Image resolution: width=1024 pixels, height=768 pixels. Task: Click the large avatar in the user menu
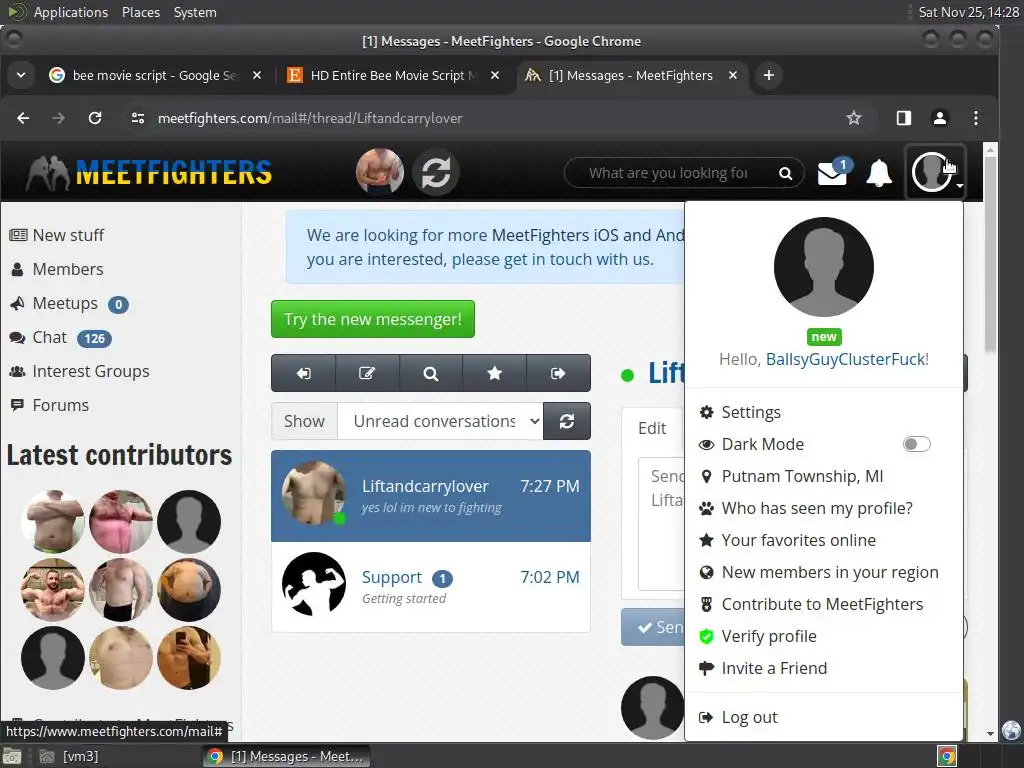click(824, 267)
